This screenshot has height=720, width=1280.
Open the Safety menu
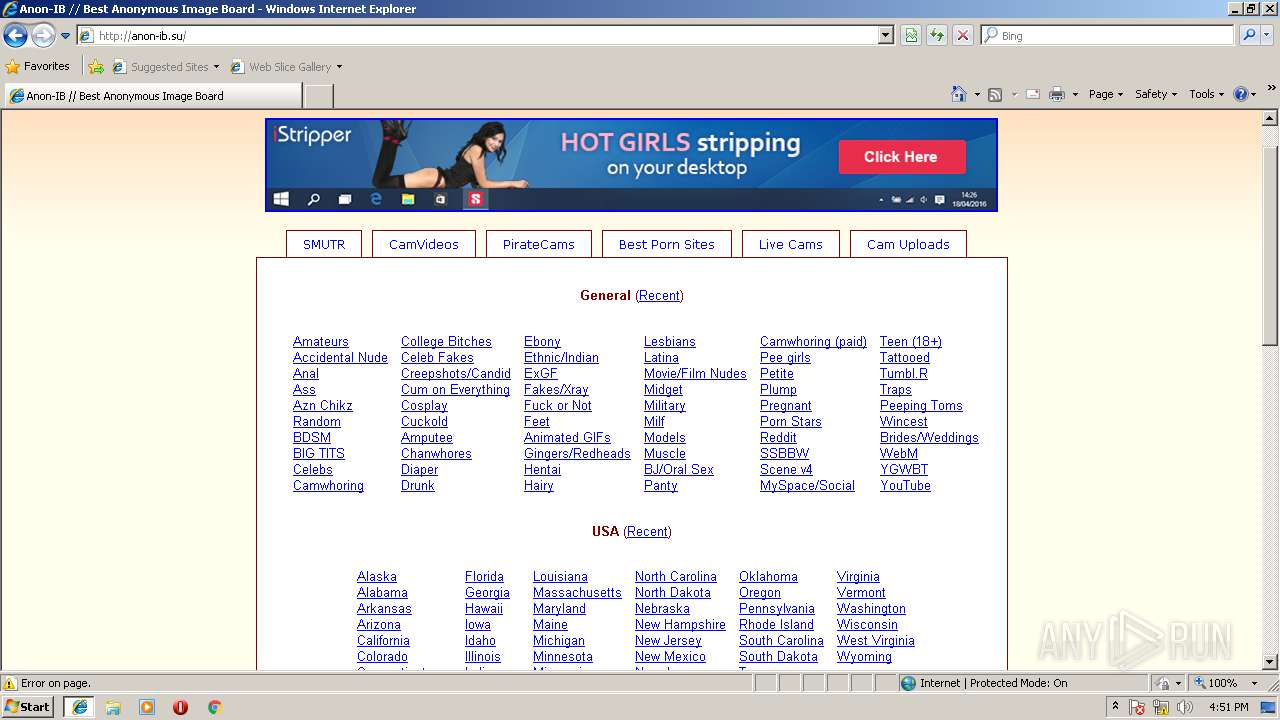(1156, 94)
